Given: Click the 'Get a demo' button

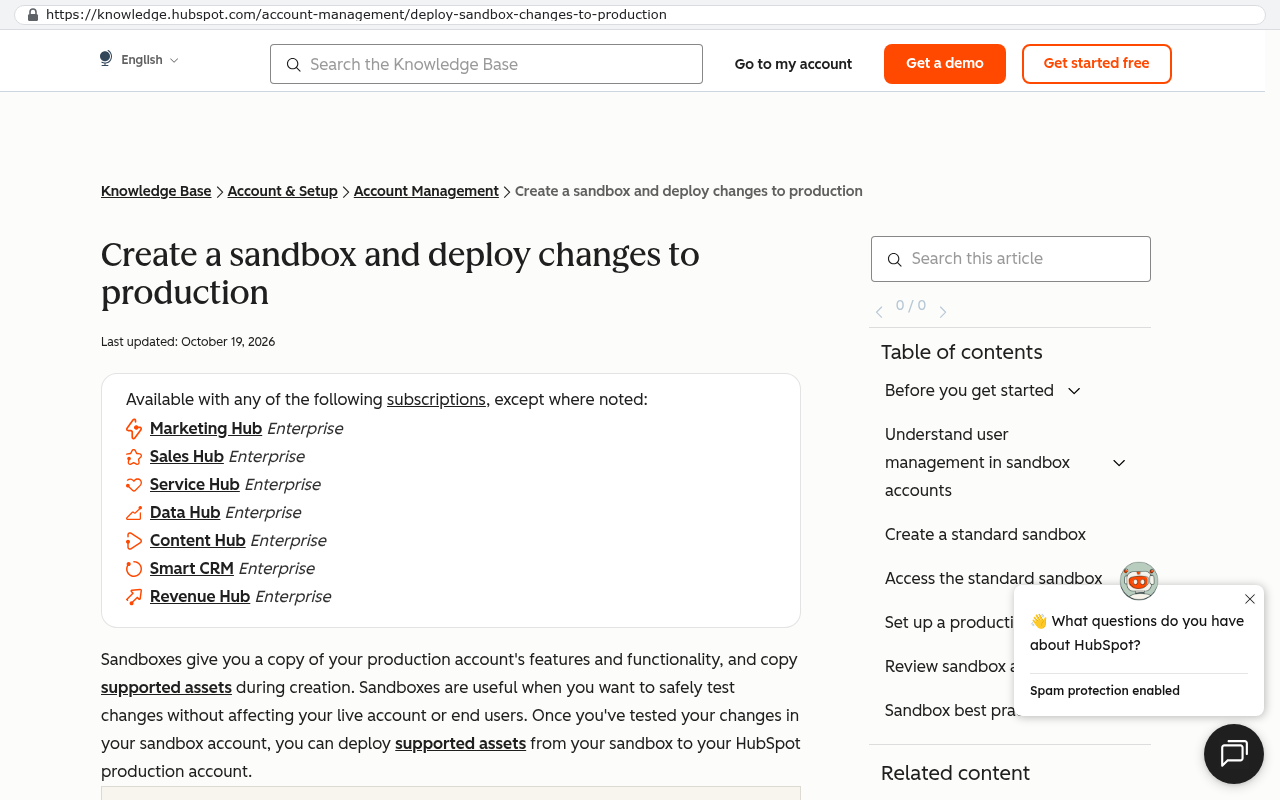Looking at the screenshot, I should pyautogui.click(x=945, y=64).
